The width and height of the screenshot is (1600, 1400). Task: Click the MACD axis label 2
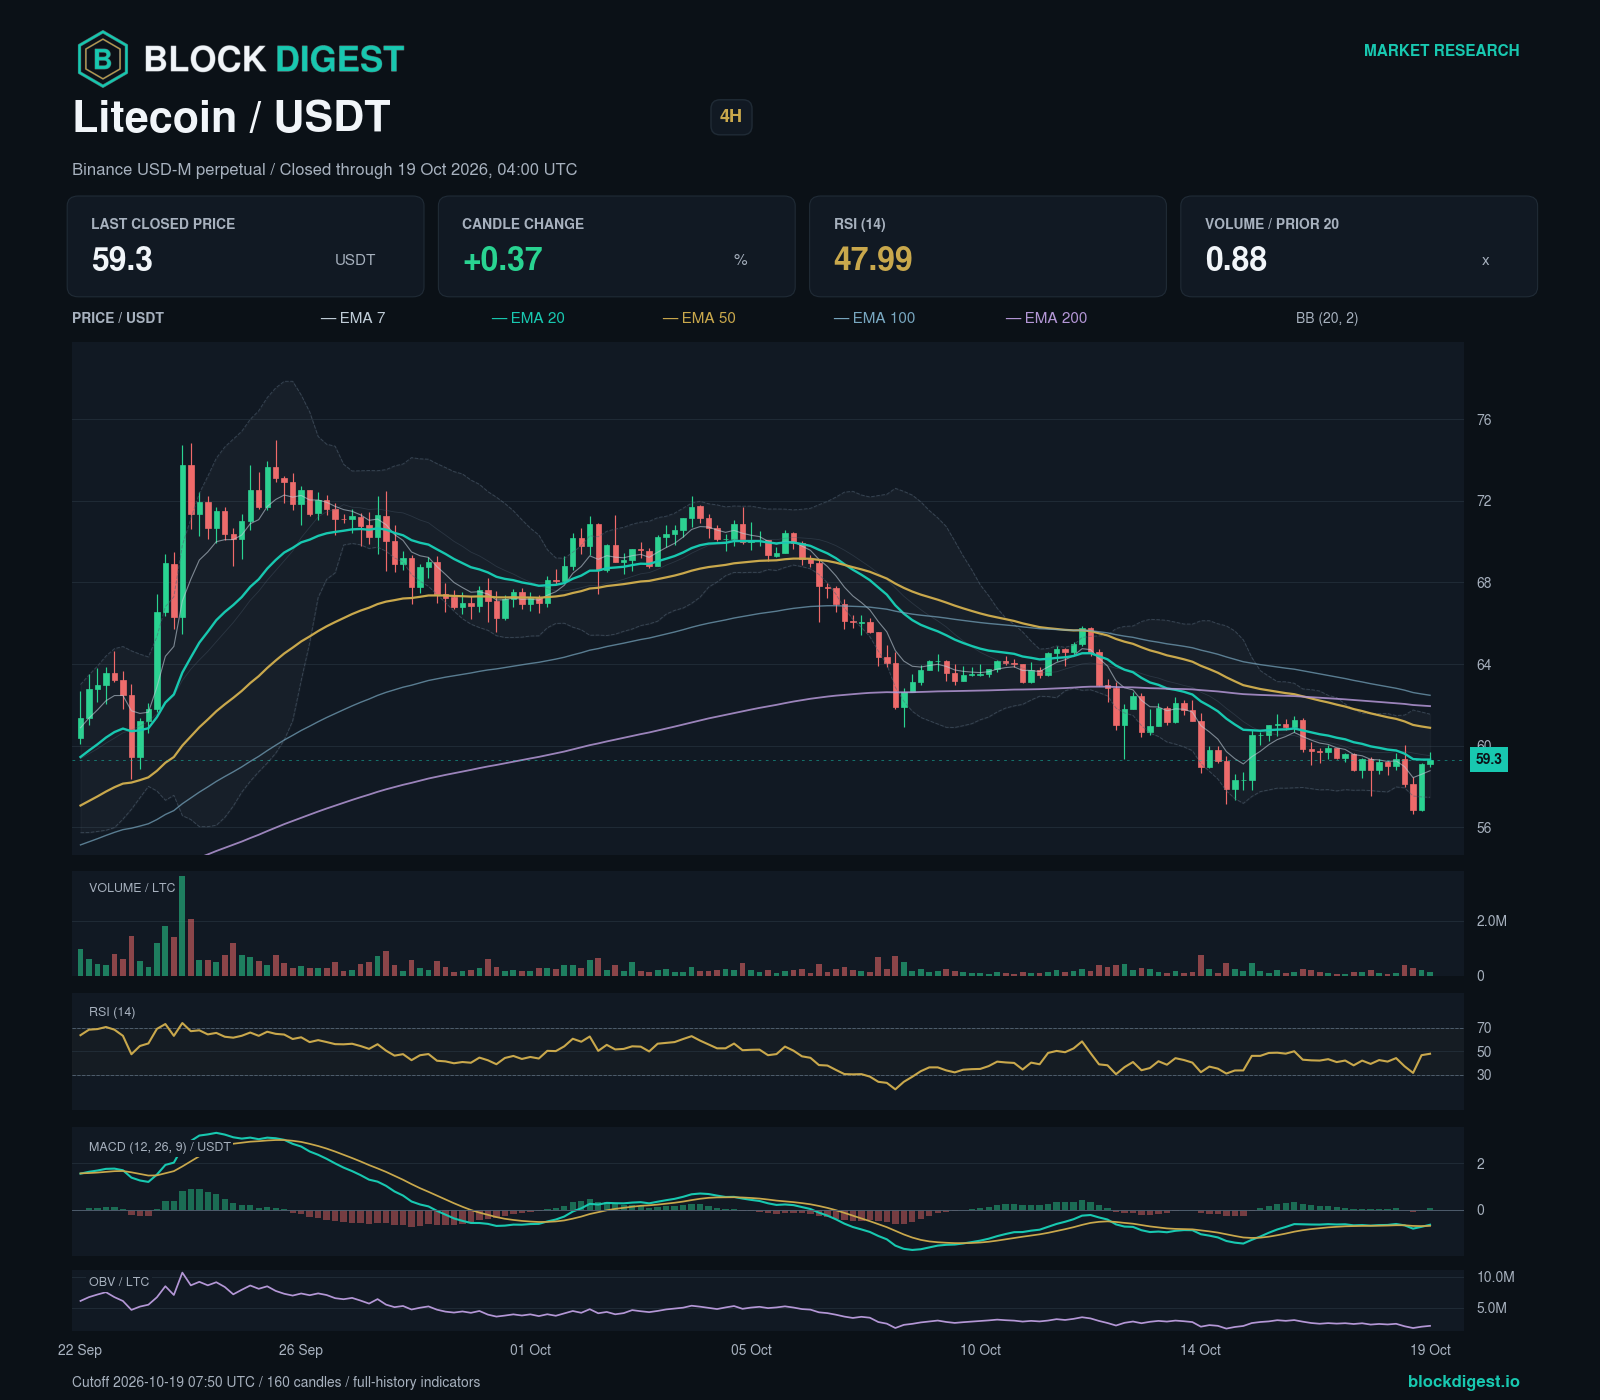pos(1481,1164)
